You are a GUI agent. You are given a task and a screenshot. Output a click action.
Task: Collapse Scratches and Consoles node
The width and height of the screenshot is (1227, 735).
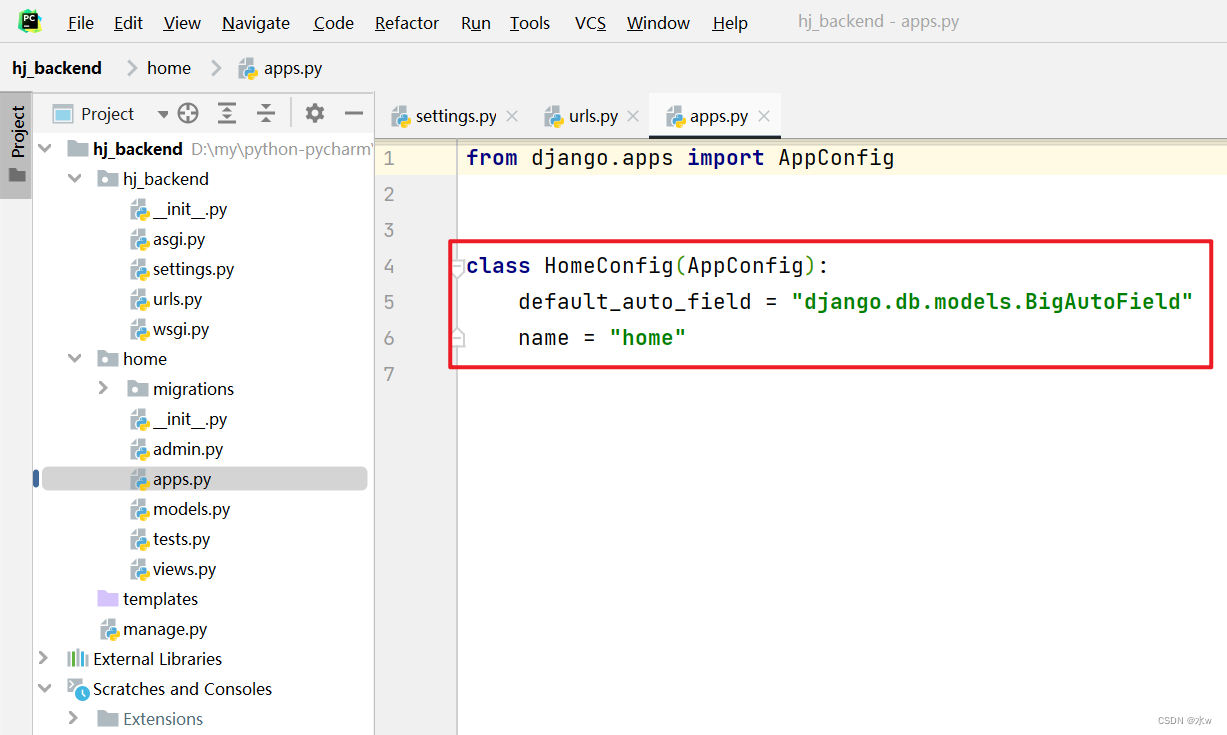click(44, 688)
